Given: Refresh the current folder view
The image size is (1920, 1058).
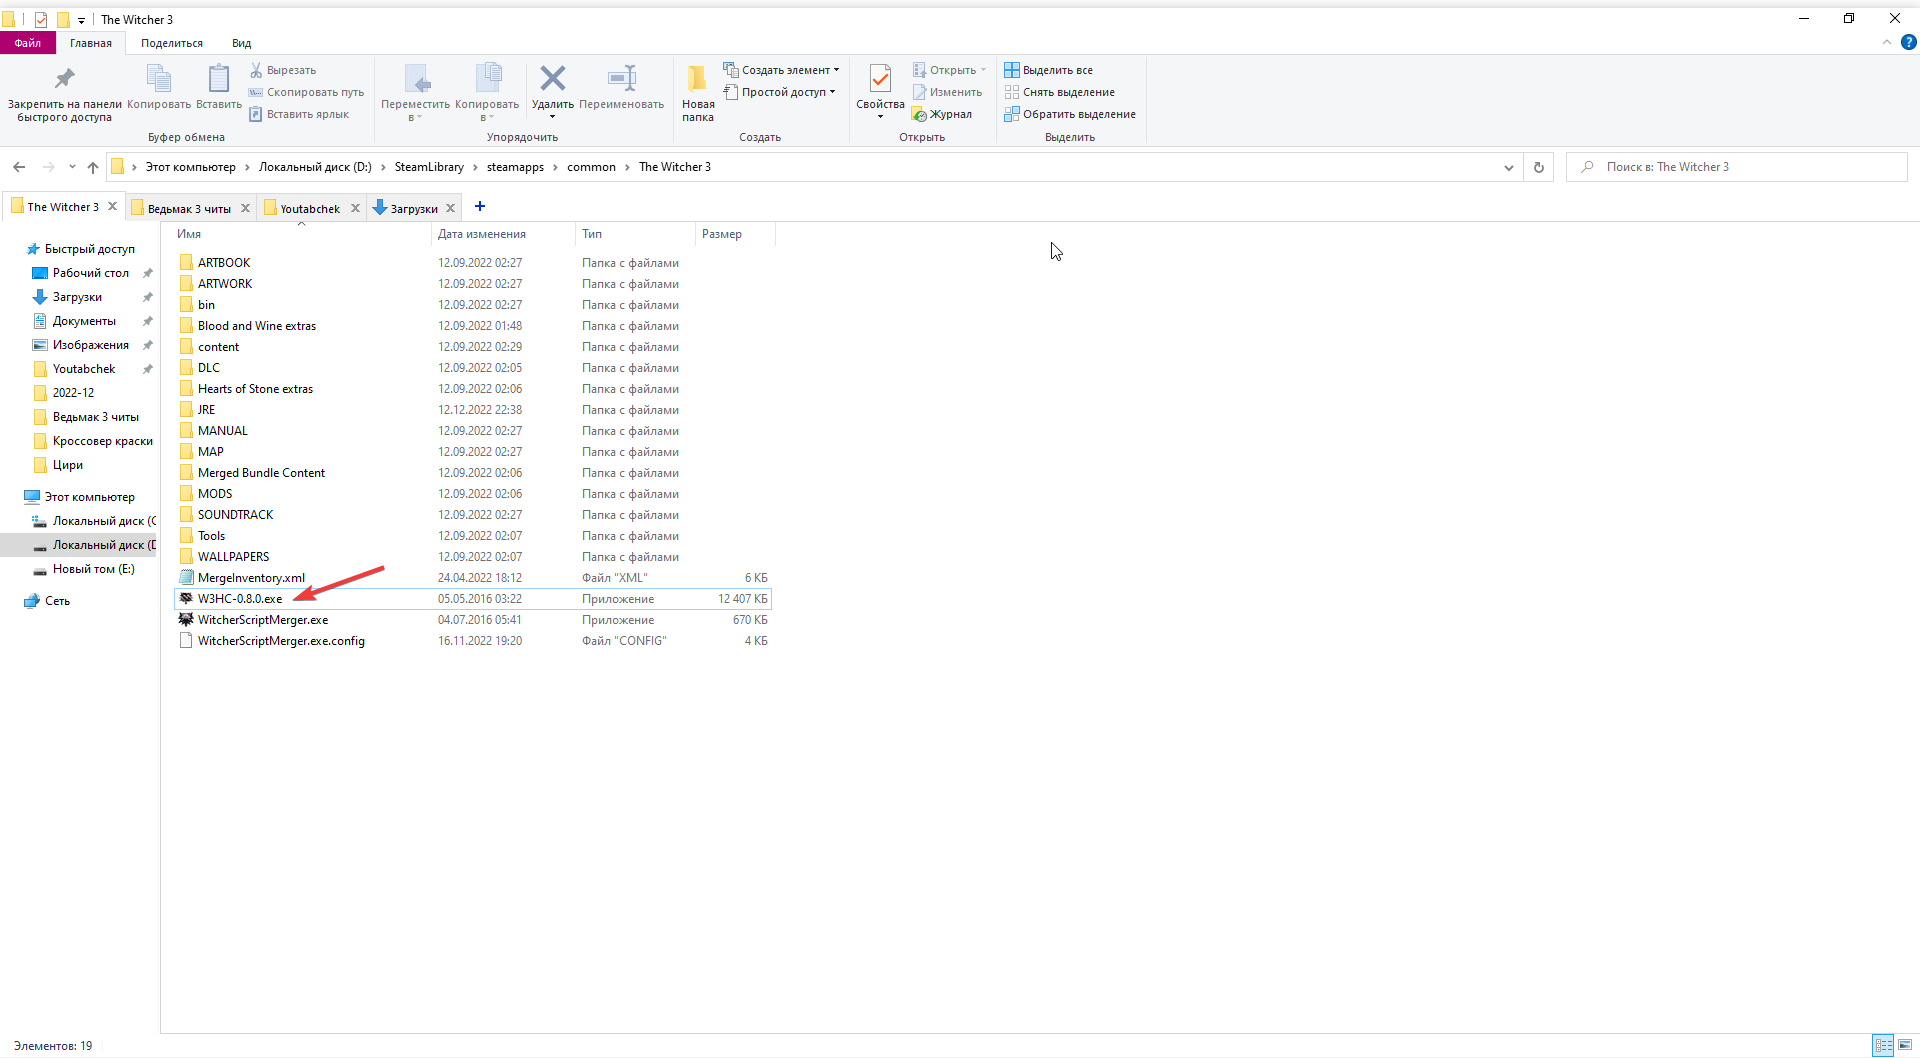Looking at the screenshot, I should point(1539,167).
